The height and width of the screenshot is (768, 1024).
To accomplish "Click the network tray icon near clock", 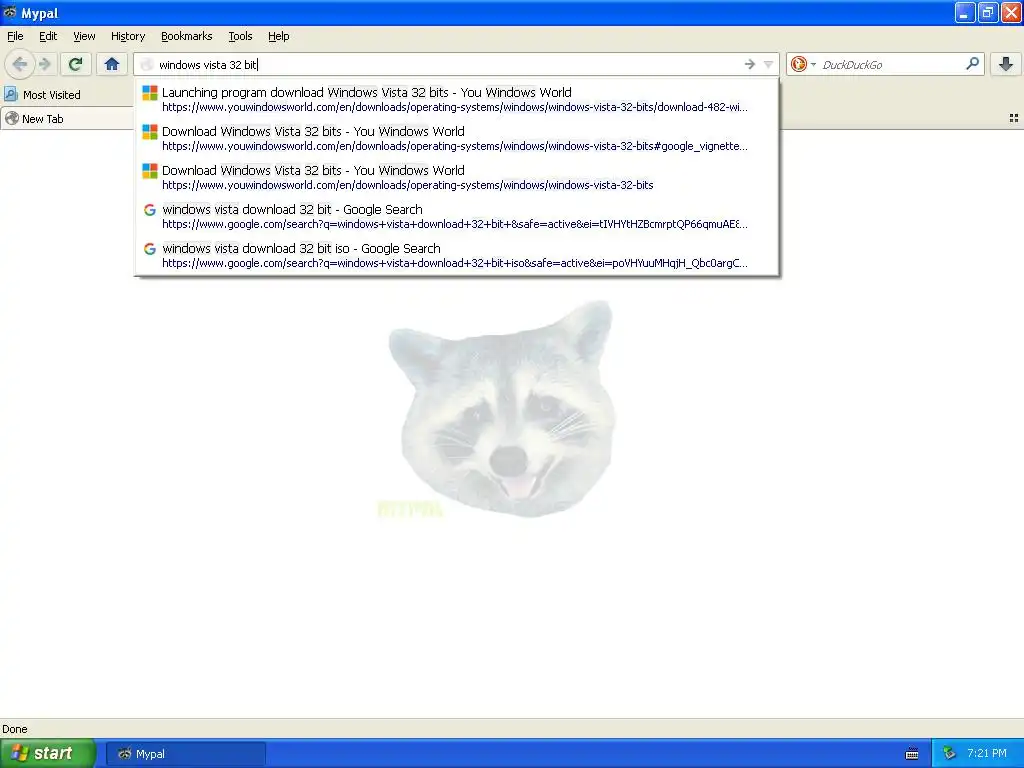I will 950,754.
